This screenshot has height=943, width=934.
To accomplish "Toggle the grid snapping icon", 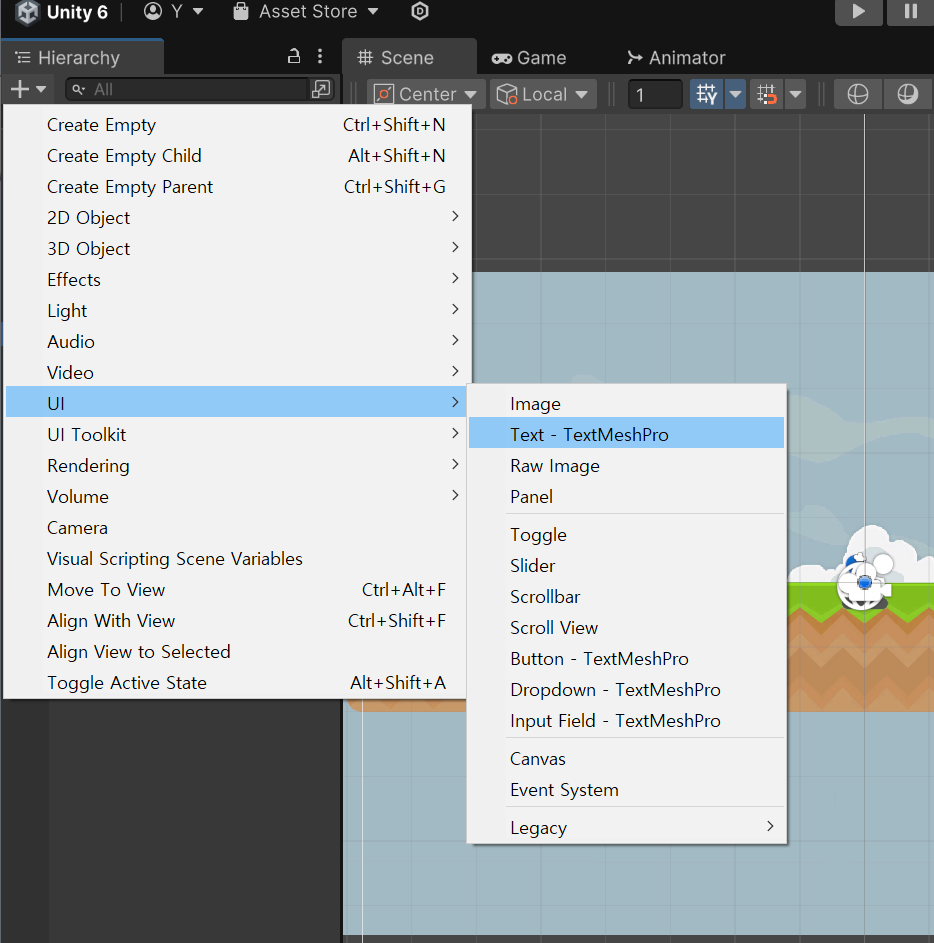I will 766,94.
